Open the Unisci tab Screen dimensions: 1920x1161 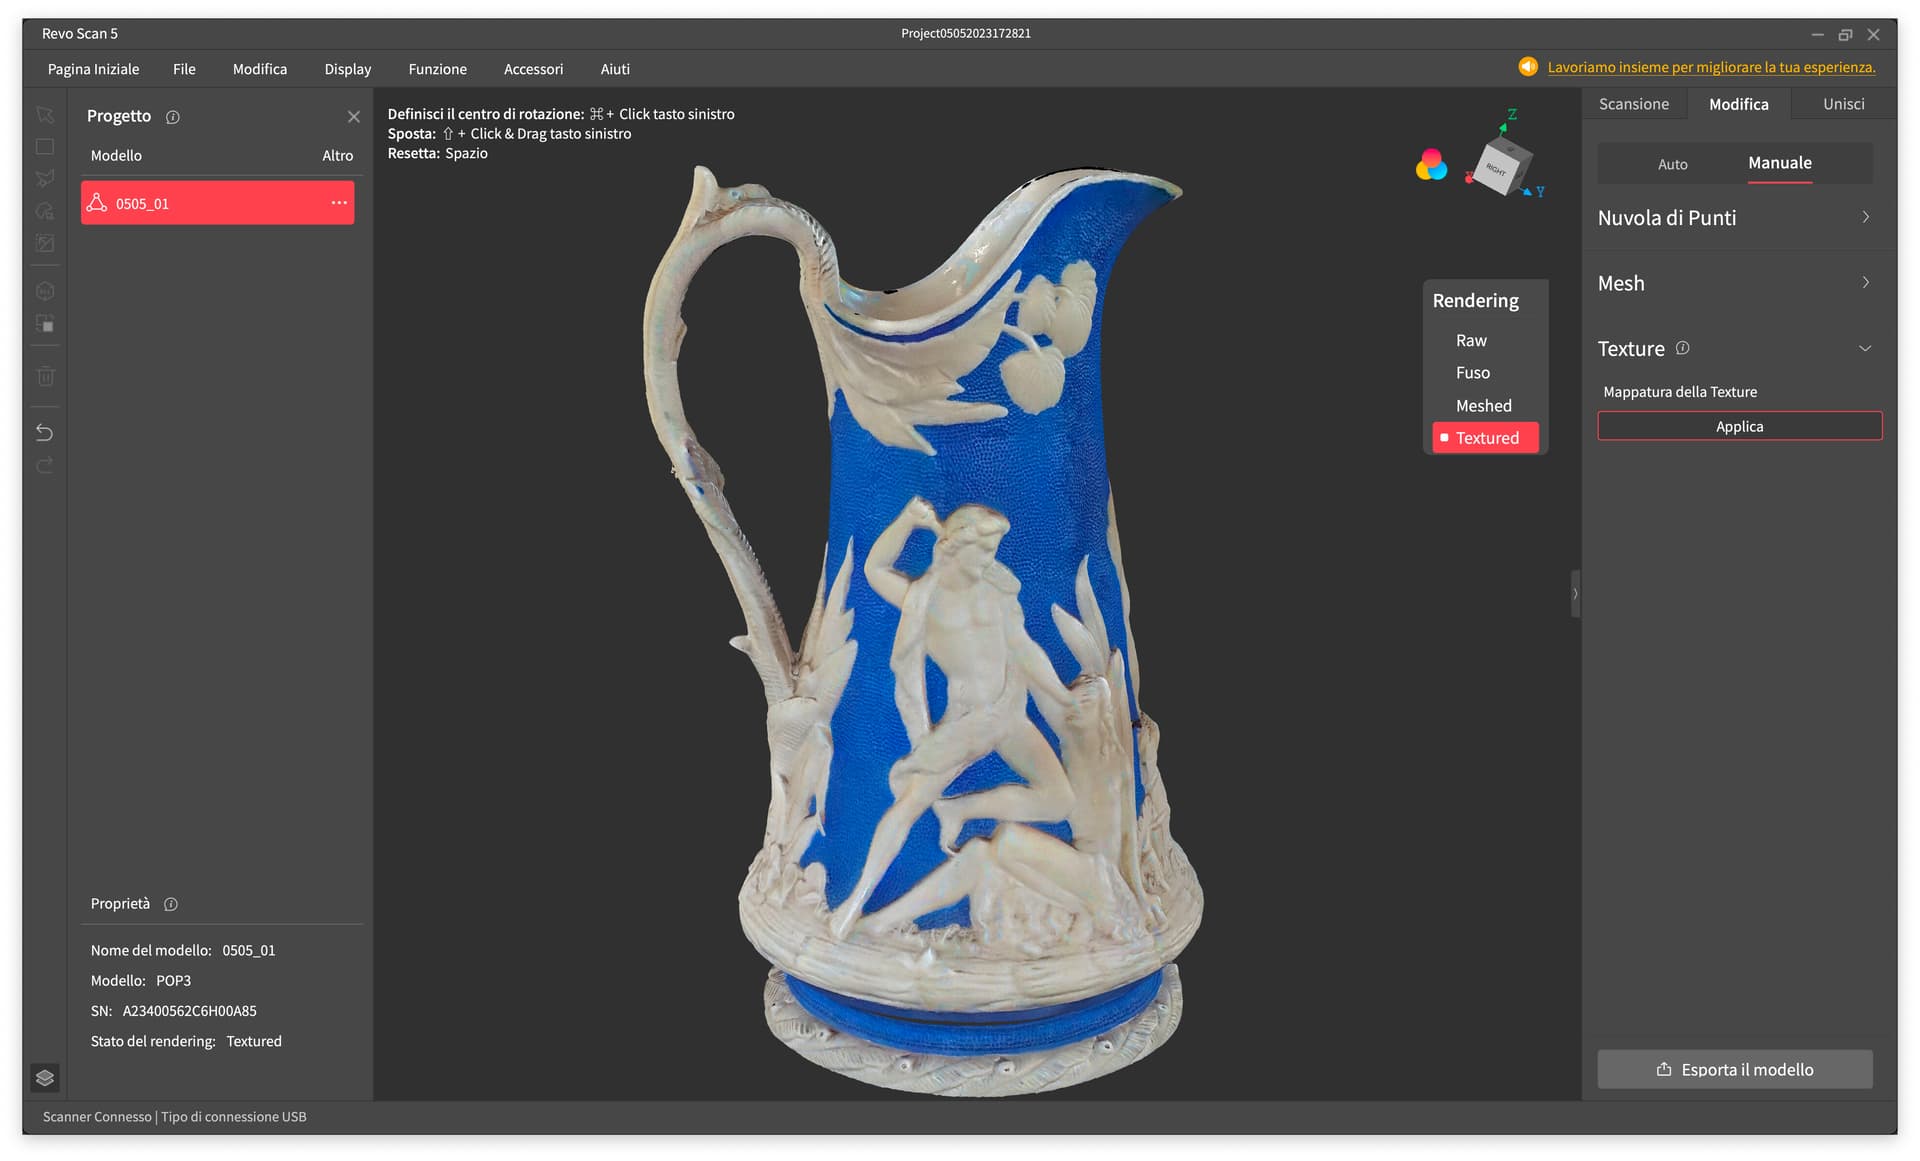point(1844,104)
